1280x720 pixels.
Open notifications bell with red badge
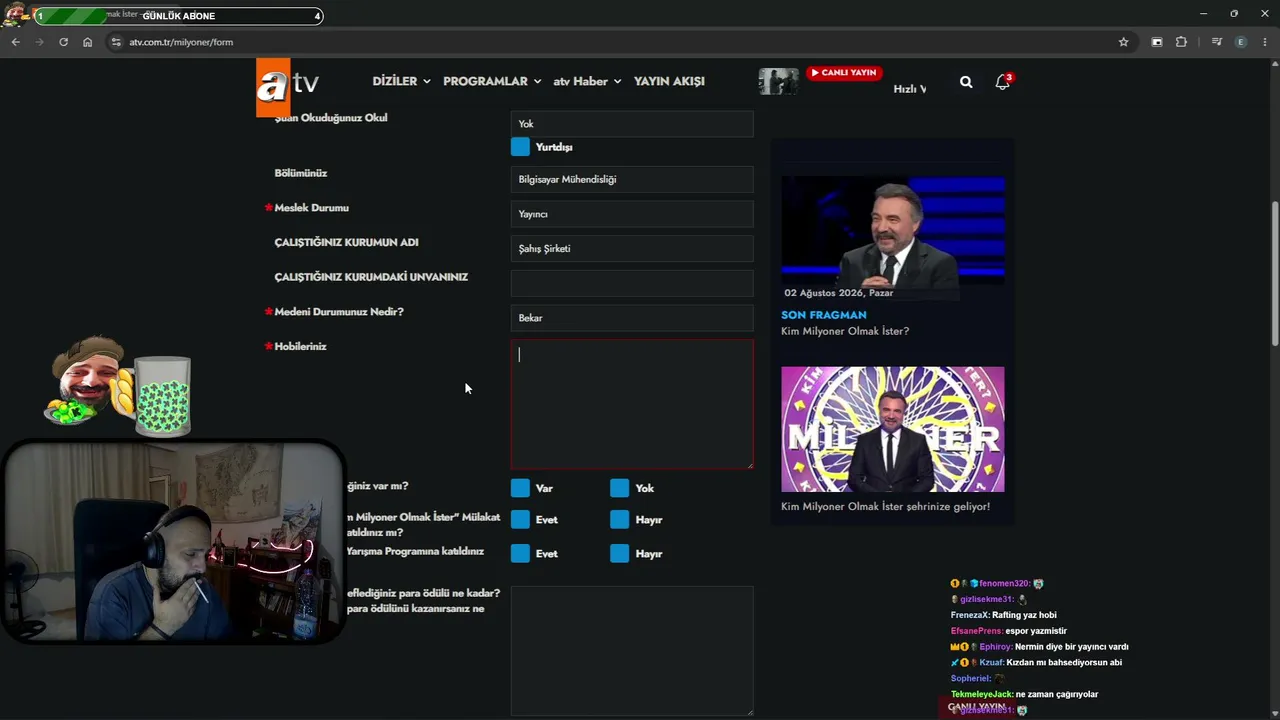[x=1003, y=82]
